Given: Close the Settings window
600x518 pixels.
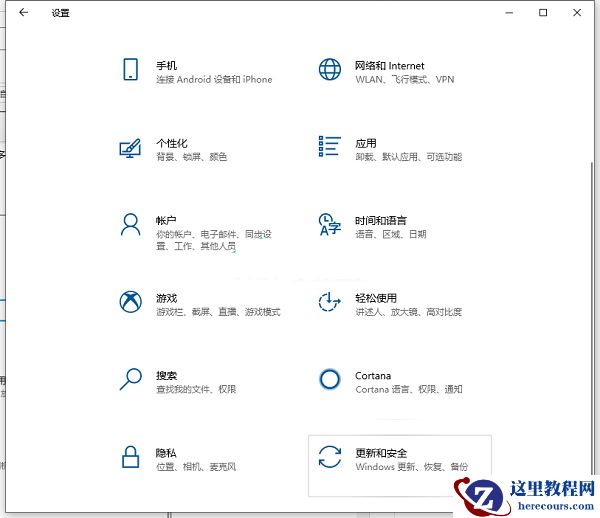Looking at the screenshot, I should (x=577, y=13).
